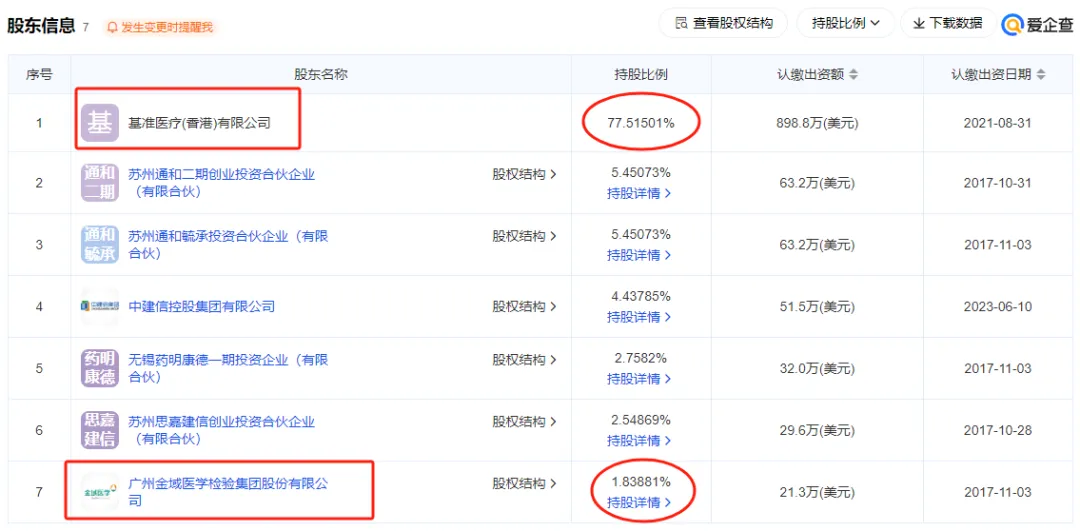Image resolution: width=1080 pixels, height=531 pixels.
Task: Open the 持股比例 dropdown filter
Action: 845,23
